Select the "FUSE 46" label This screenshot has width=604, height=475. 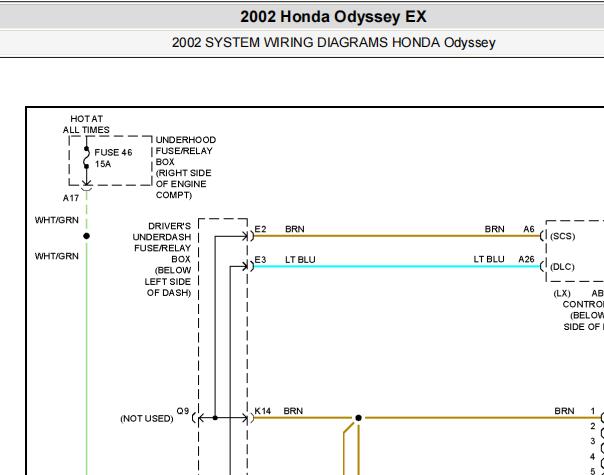[x=113, y=153]
